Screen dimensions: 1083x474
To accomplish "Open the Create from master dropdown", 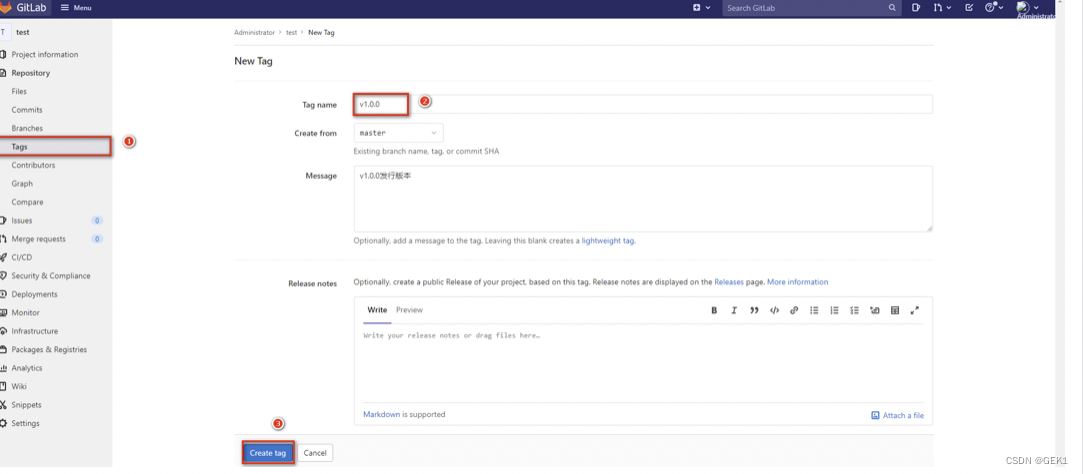I will [x=399, y=133].
